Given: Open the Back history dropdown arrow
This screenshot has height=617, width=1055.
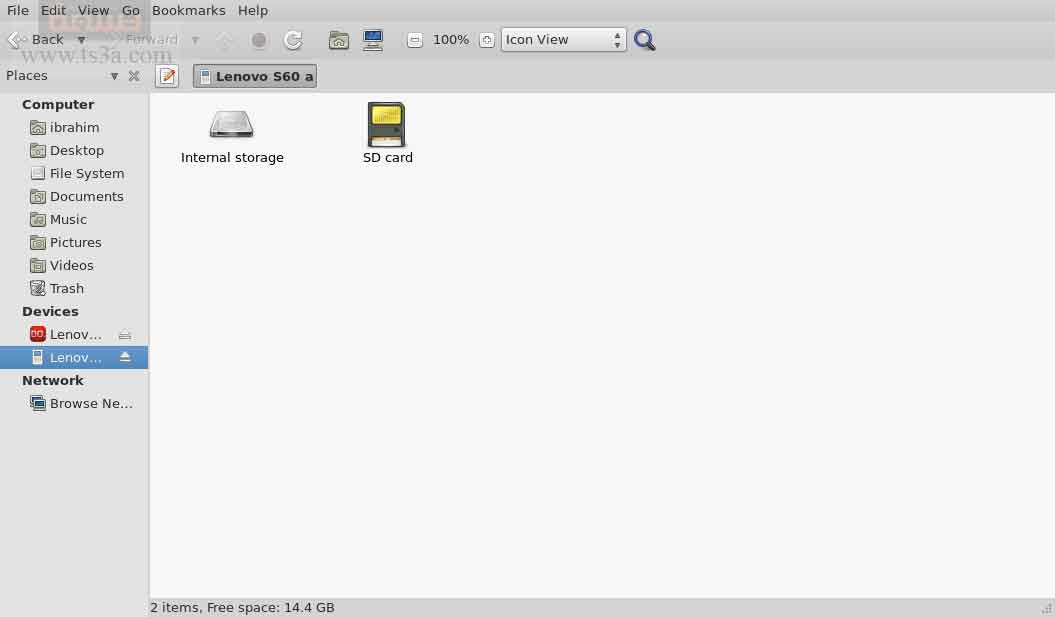Looking at the screenshot, I should click(x=81, y=40).
